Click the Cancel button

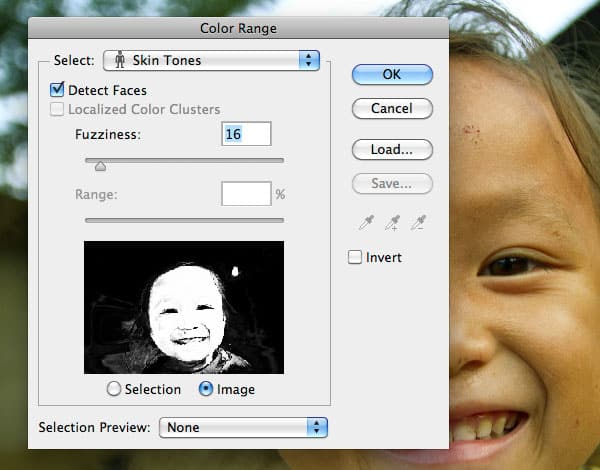click(x=392, y=108)
